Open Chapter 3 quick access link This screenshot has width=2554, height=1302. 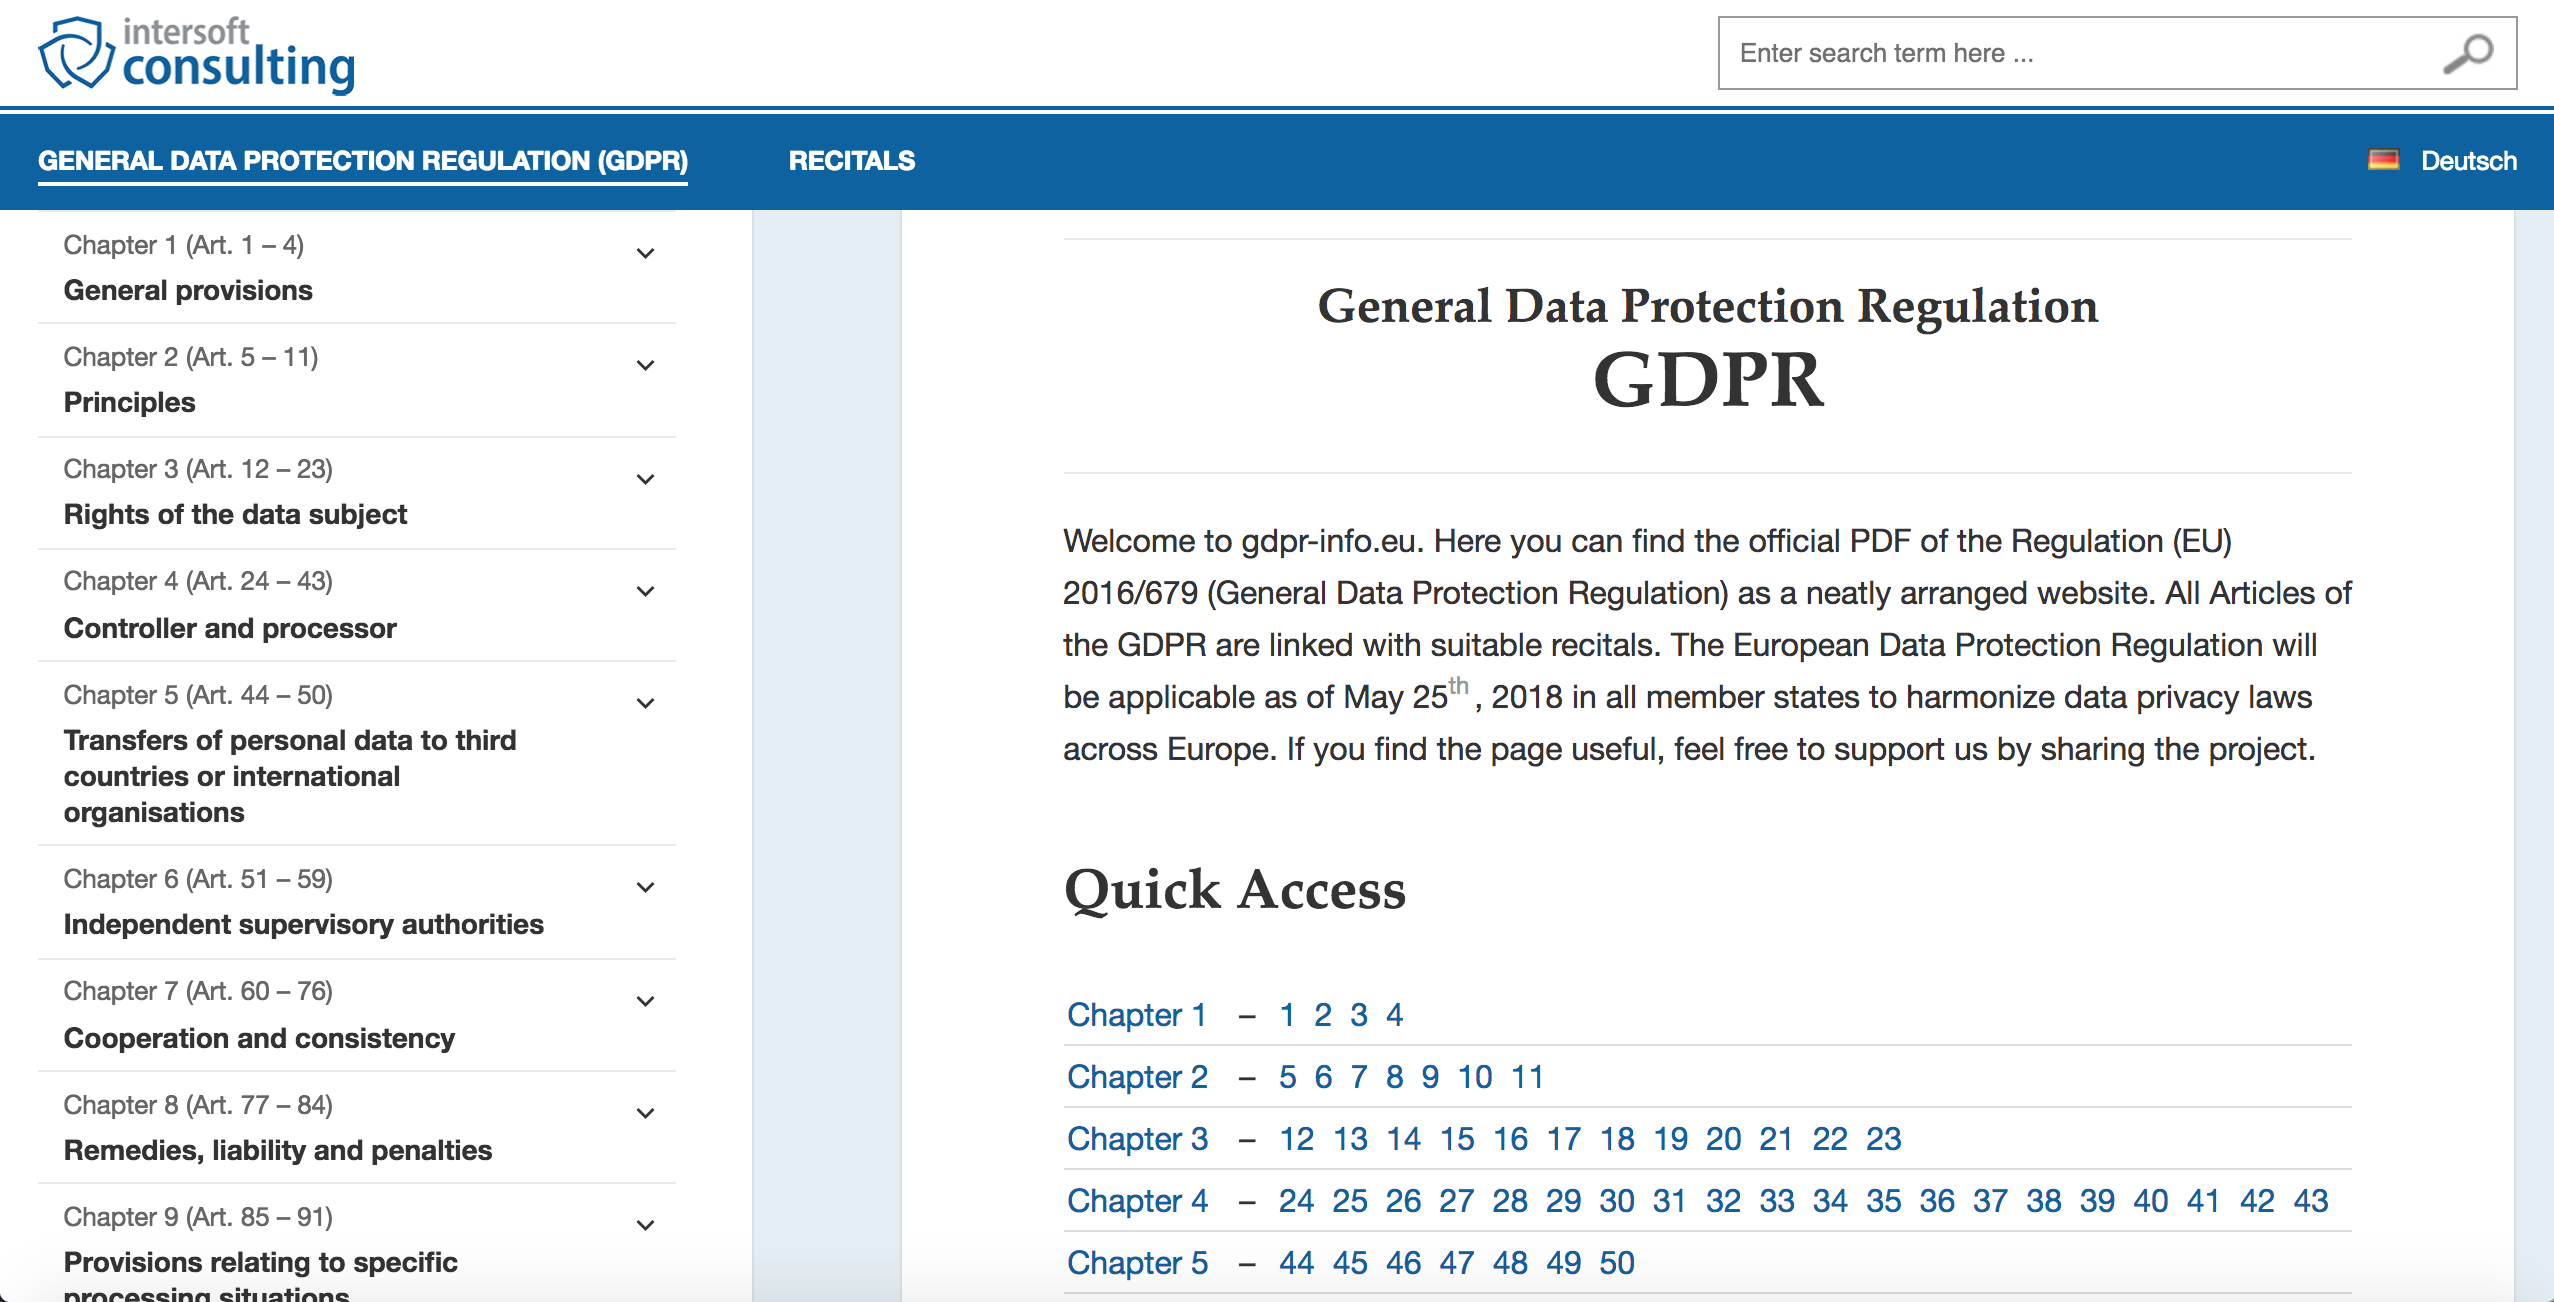click(1137, 1139)
